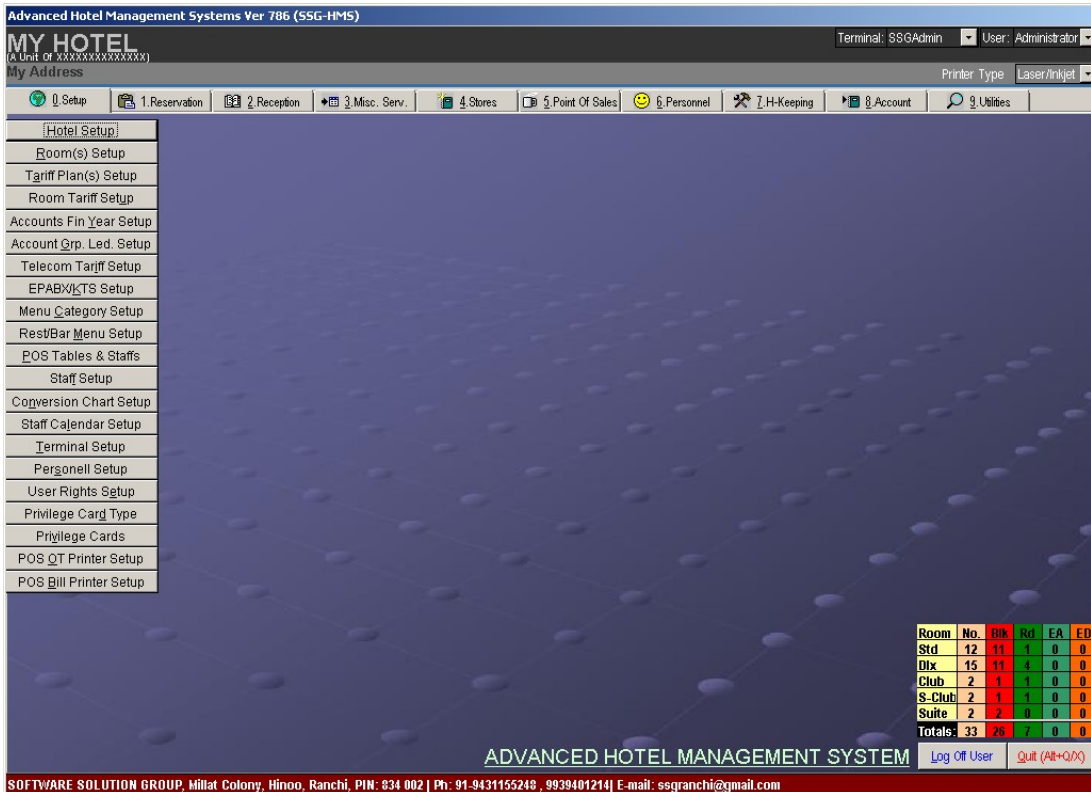Expand the Terminal SSGAdmin dropdown

967,38
